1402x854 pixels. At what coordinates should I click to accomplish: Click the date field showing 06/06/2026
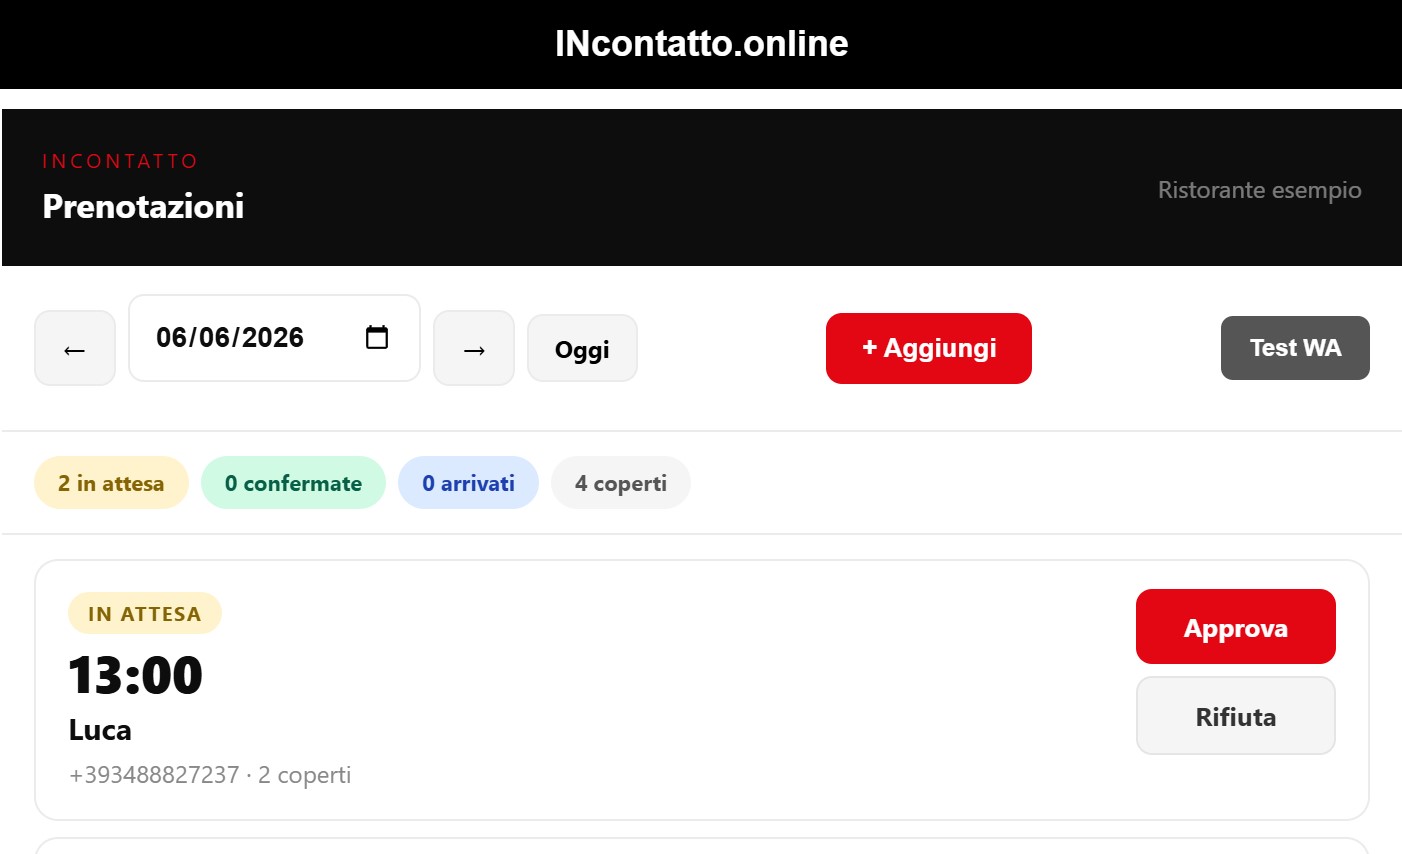274,338
